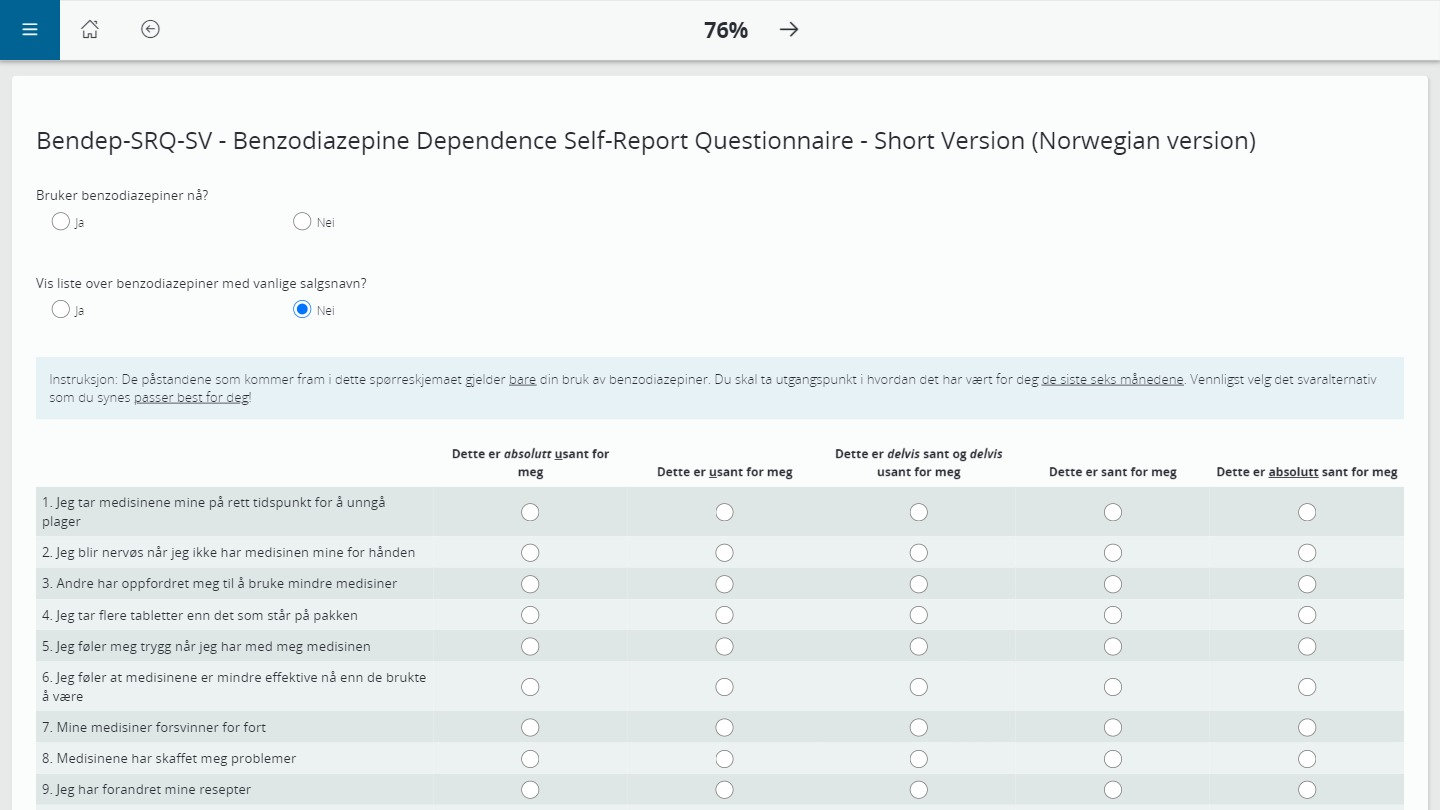Choose "Ja" to show benzodiazepine salgsnavn list
This screenshot has width=1440, height=810.
pos(60,309)
